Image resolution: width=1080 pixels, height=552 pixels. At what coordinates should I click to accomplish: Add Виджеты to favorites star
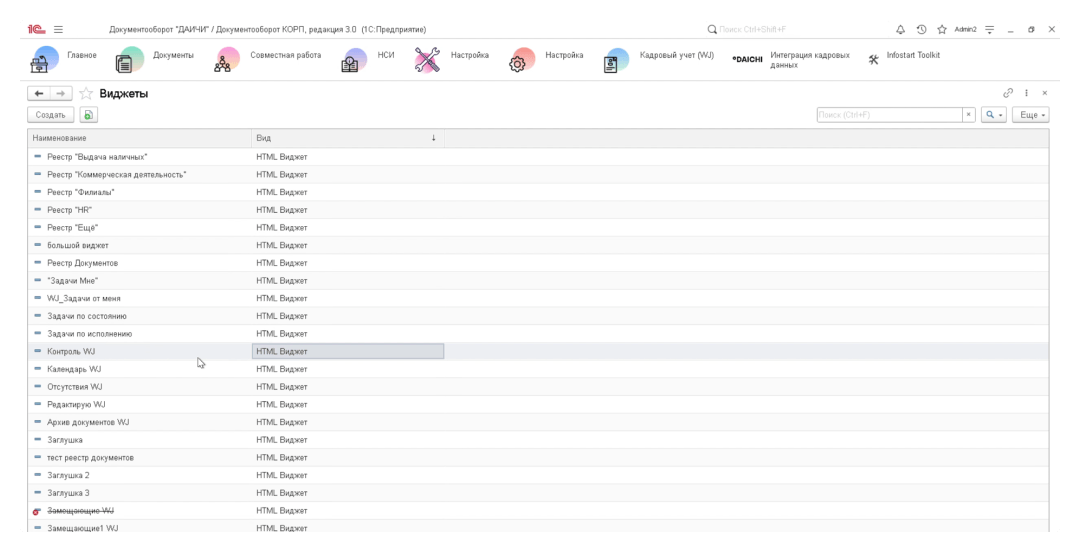coord(86,94)
